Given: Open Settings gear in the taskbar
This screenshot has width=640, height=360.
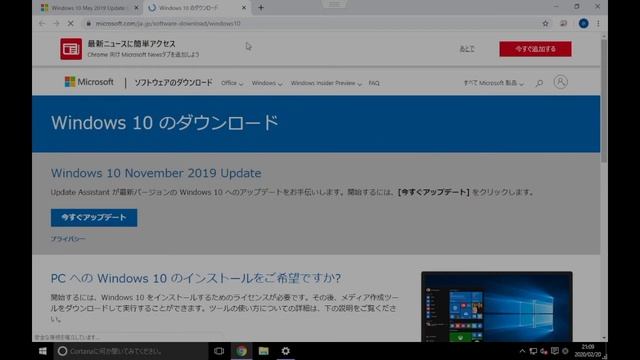Looking at the screenshot, I should tap(286, 351).
